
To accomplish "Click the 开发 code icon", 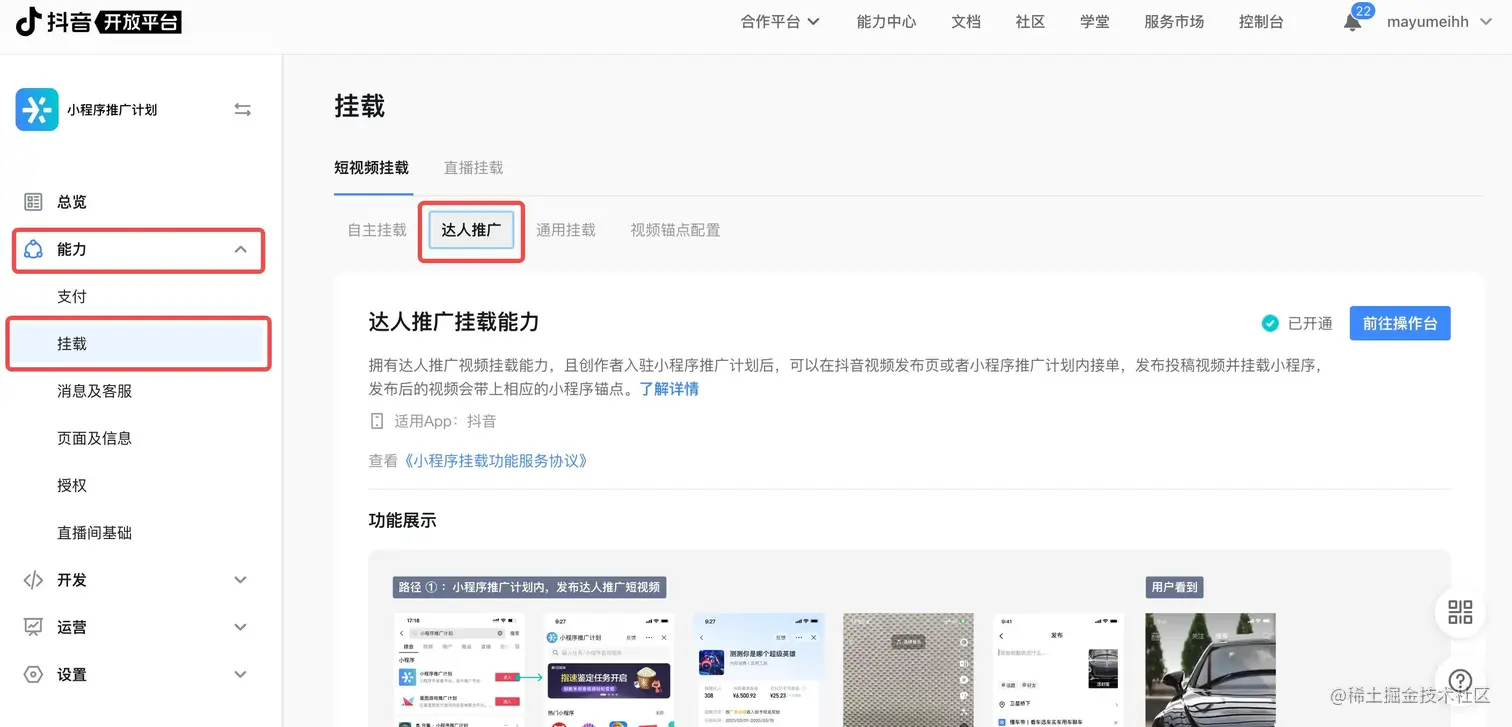I will [x=33, y=580].
